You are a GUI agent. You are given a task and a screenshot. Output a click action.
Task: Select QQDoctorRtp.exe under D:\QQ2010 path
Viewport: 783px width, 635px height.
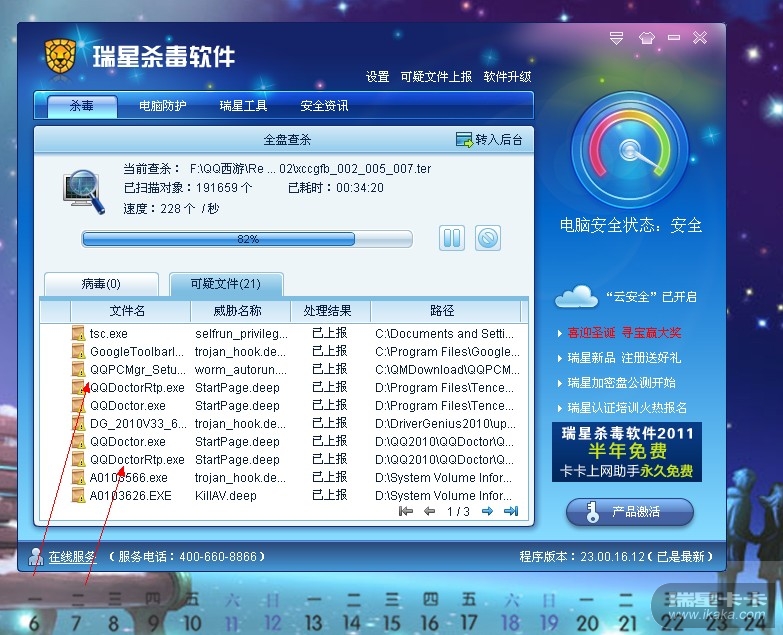coord(137,459)
